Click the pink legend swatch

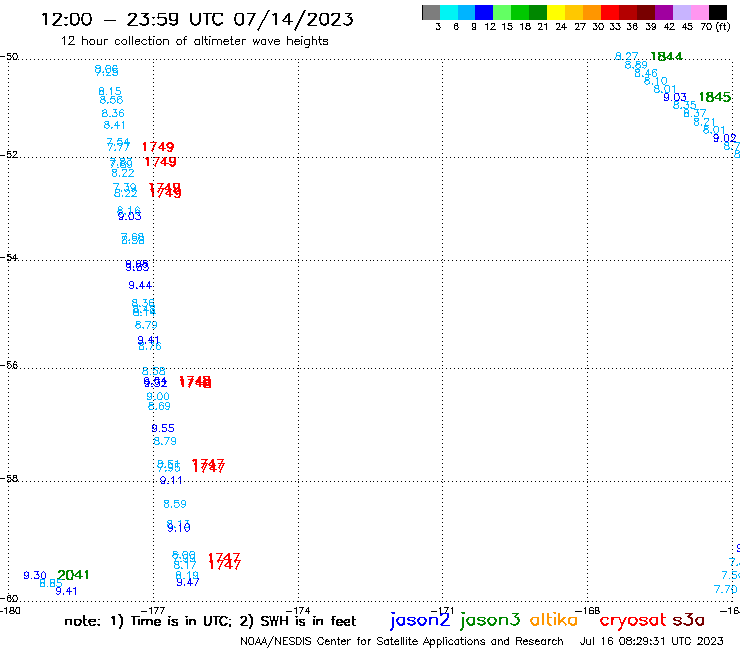coord(699,12)
